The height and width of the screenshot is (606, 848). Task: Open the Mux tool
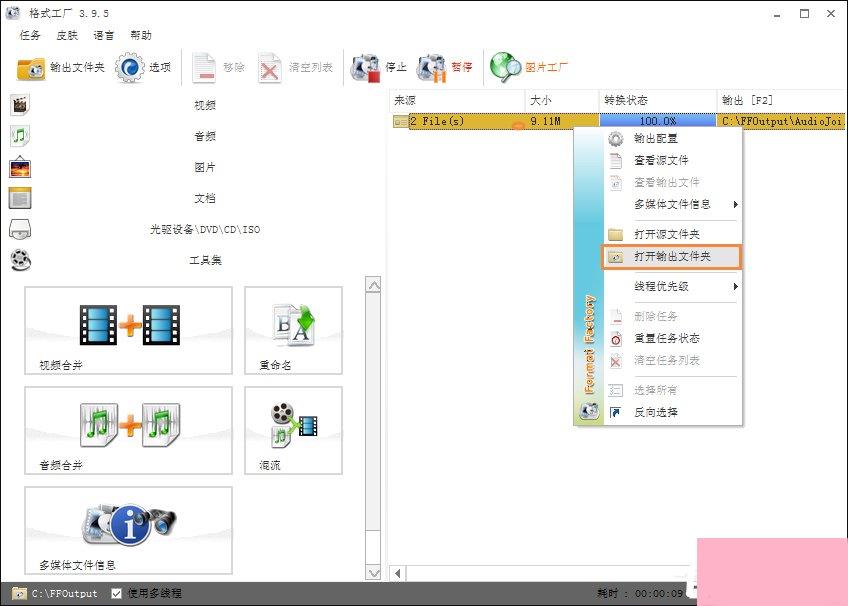point(293,430)
